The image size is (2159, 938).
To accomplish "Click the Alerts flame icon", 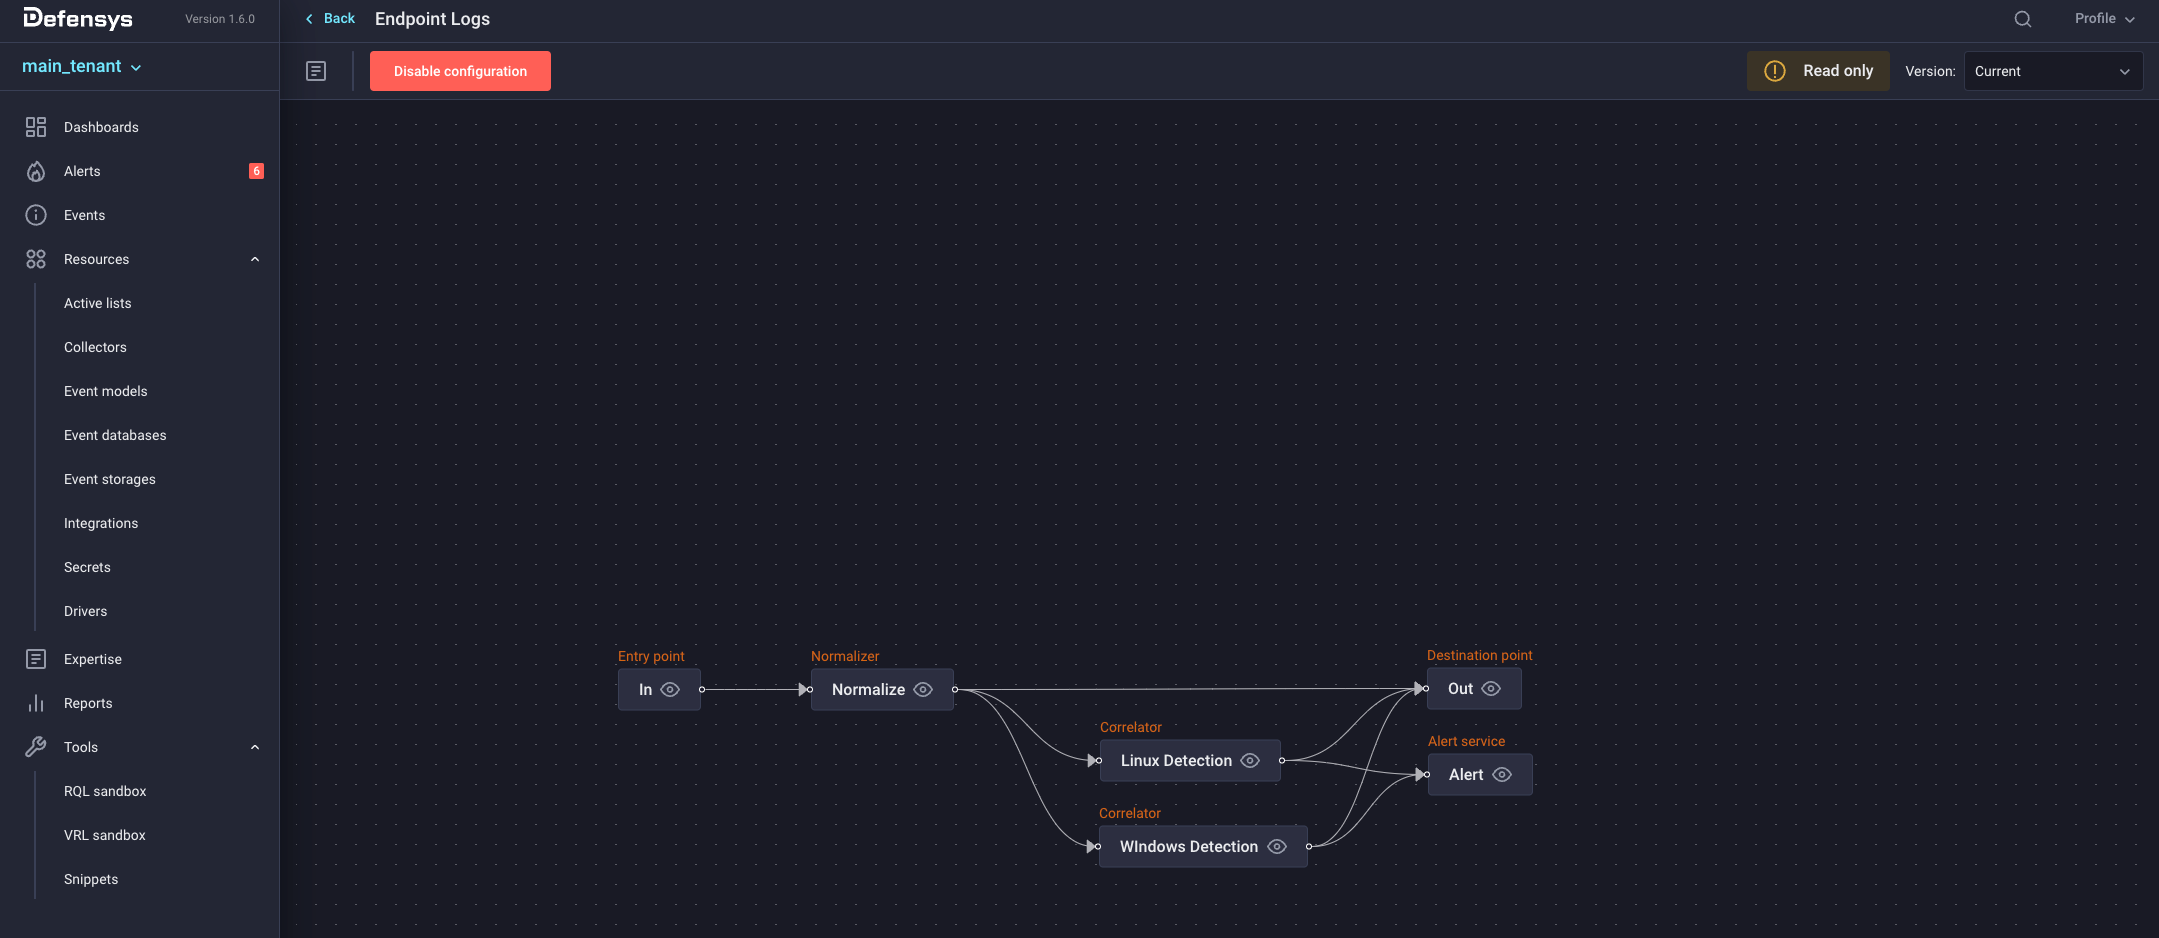I will tap(36, 171).
